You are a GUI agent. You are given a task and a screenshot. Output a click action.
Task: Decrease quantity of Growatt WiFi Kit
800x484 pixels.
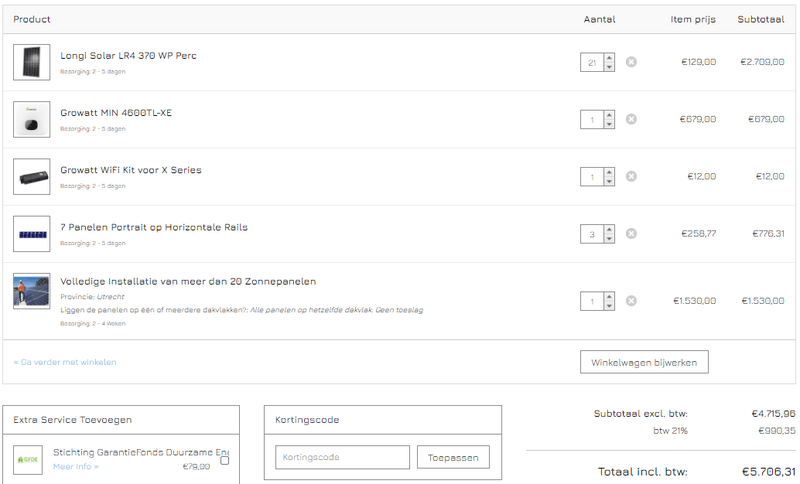pyautogui.click(x=609, y=181)
